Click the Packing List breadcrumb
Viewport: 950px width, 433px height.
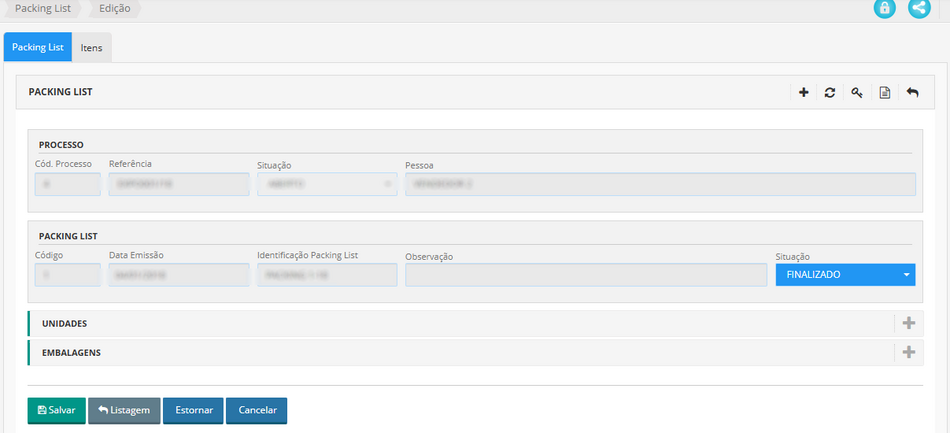[x=43, y=9]
